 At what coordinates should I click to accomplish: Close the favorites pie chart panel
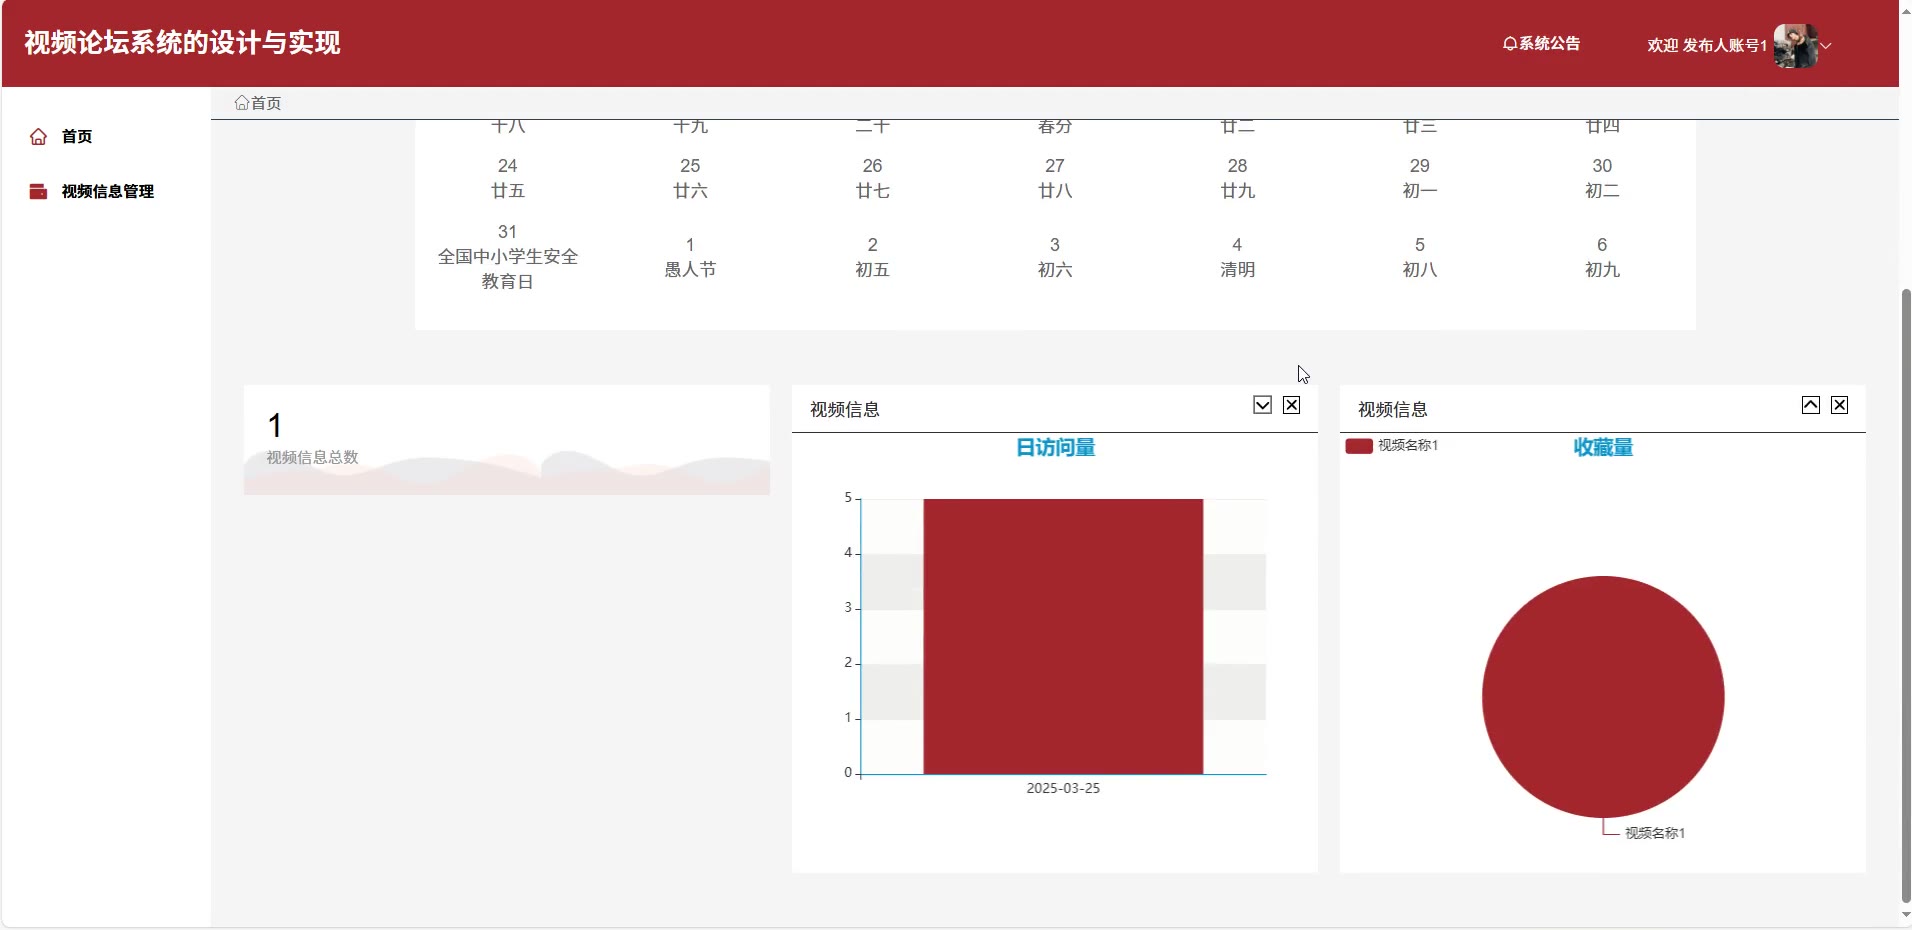click(1839, 405)
